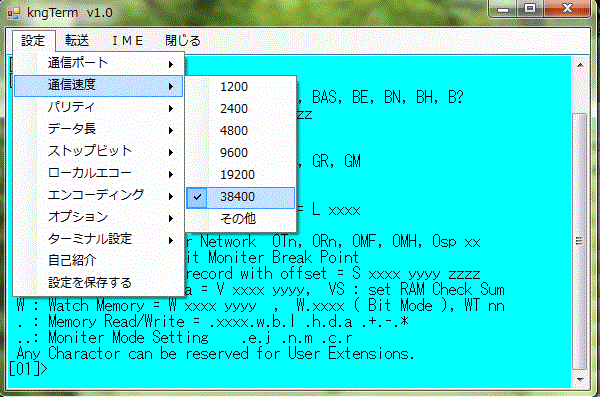
Task: Click the 'GR, GM' terminal text
Action: 336,162
